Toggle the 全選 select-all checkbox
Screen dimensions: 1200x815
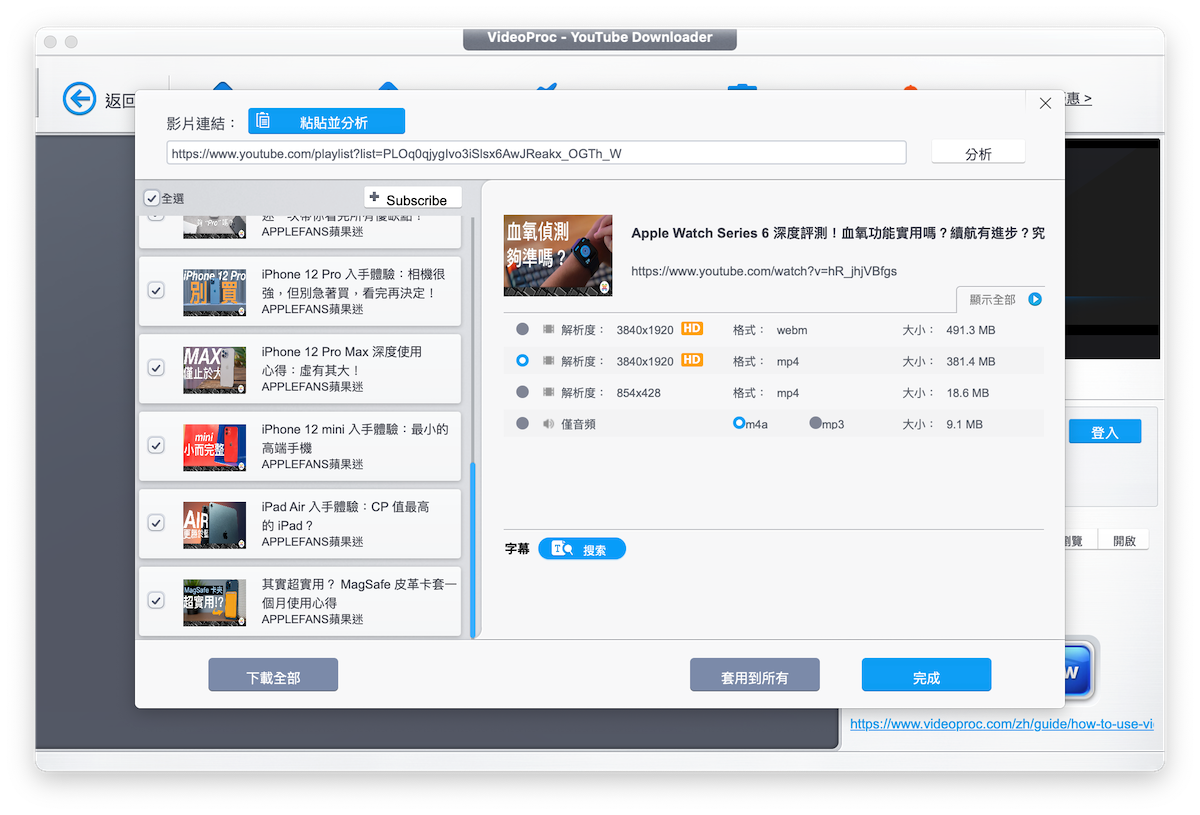pyautogui.click(x=152, y=198)
